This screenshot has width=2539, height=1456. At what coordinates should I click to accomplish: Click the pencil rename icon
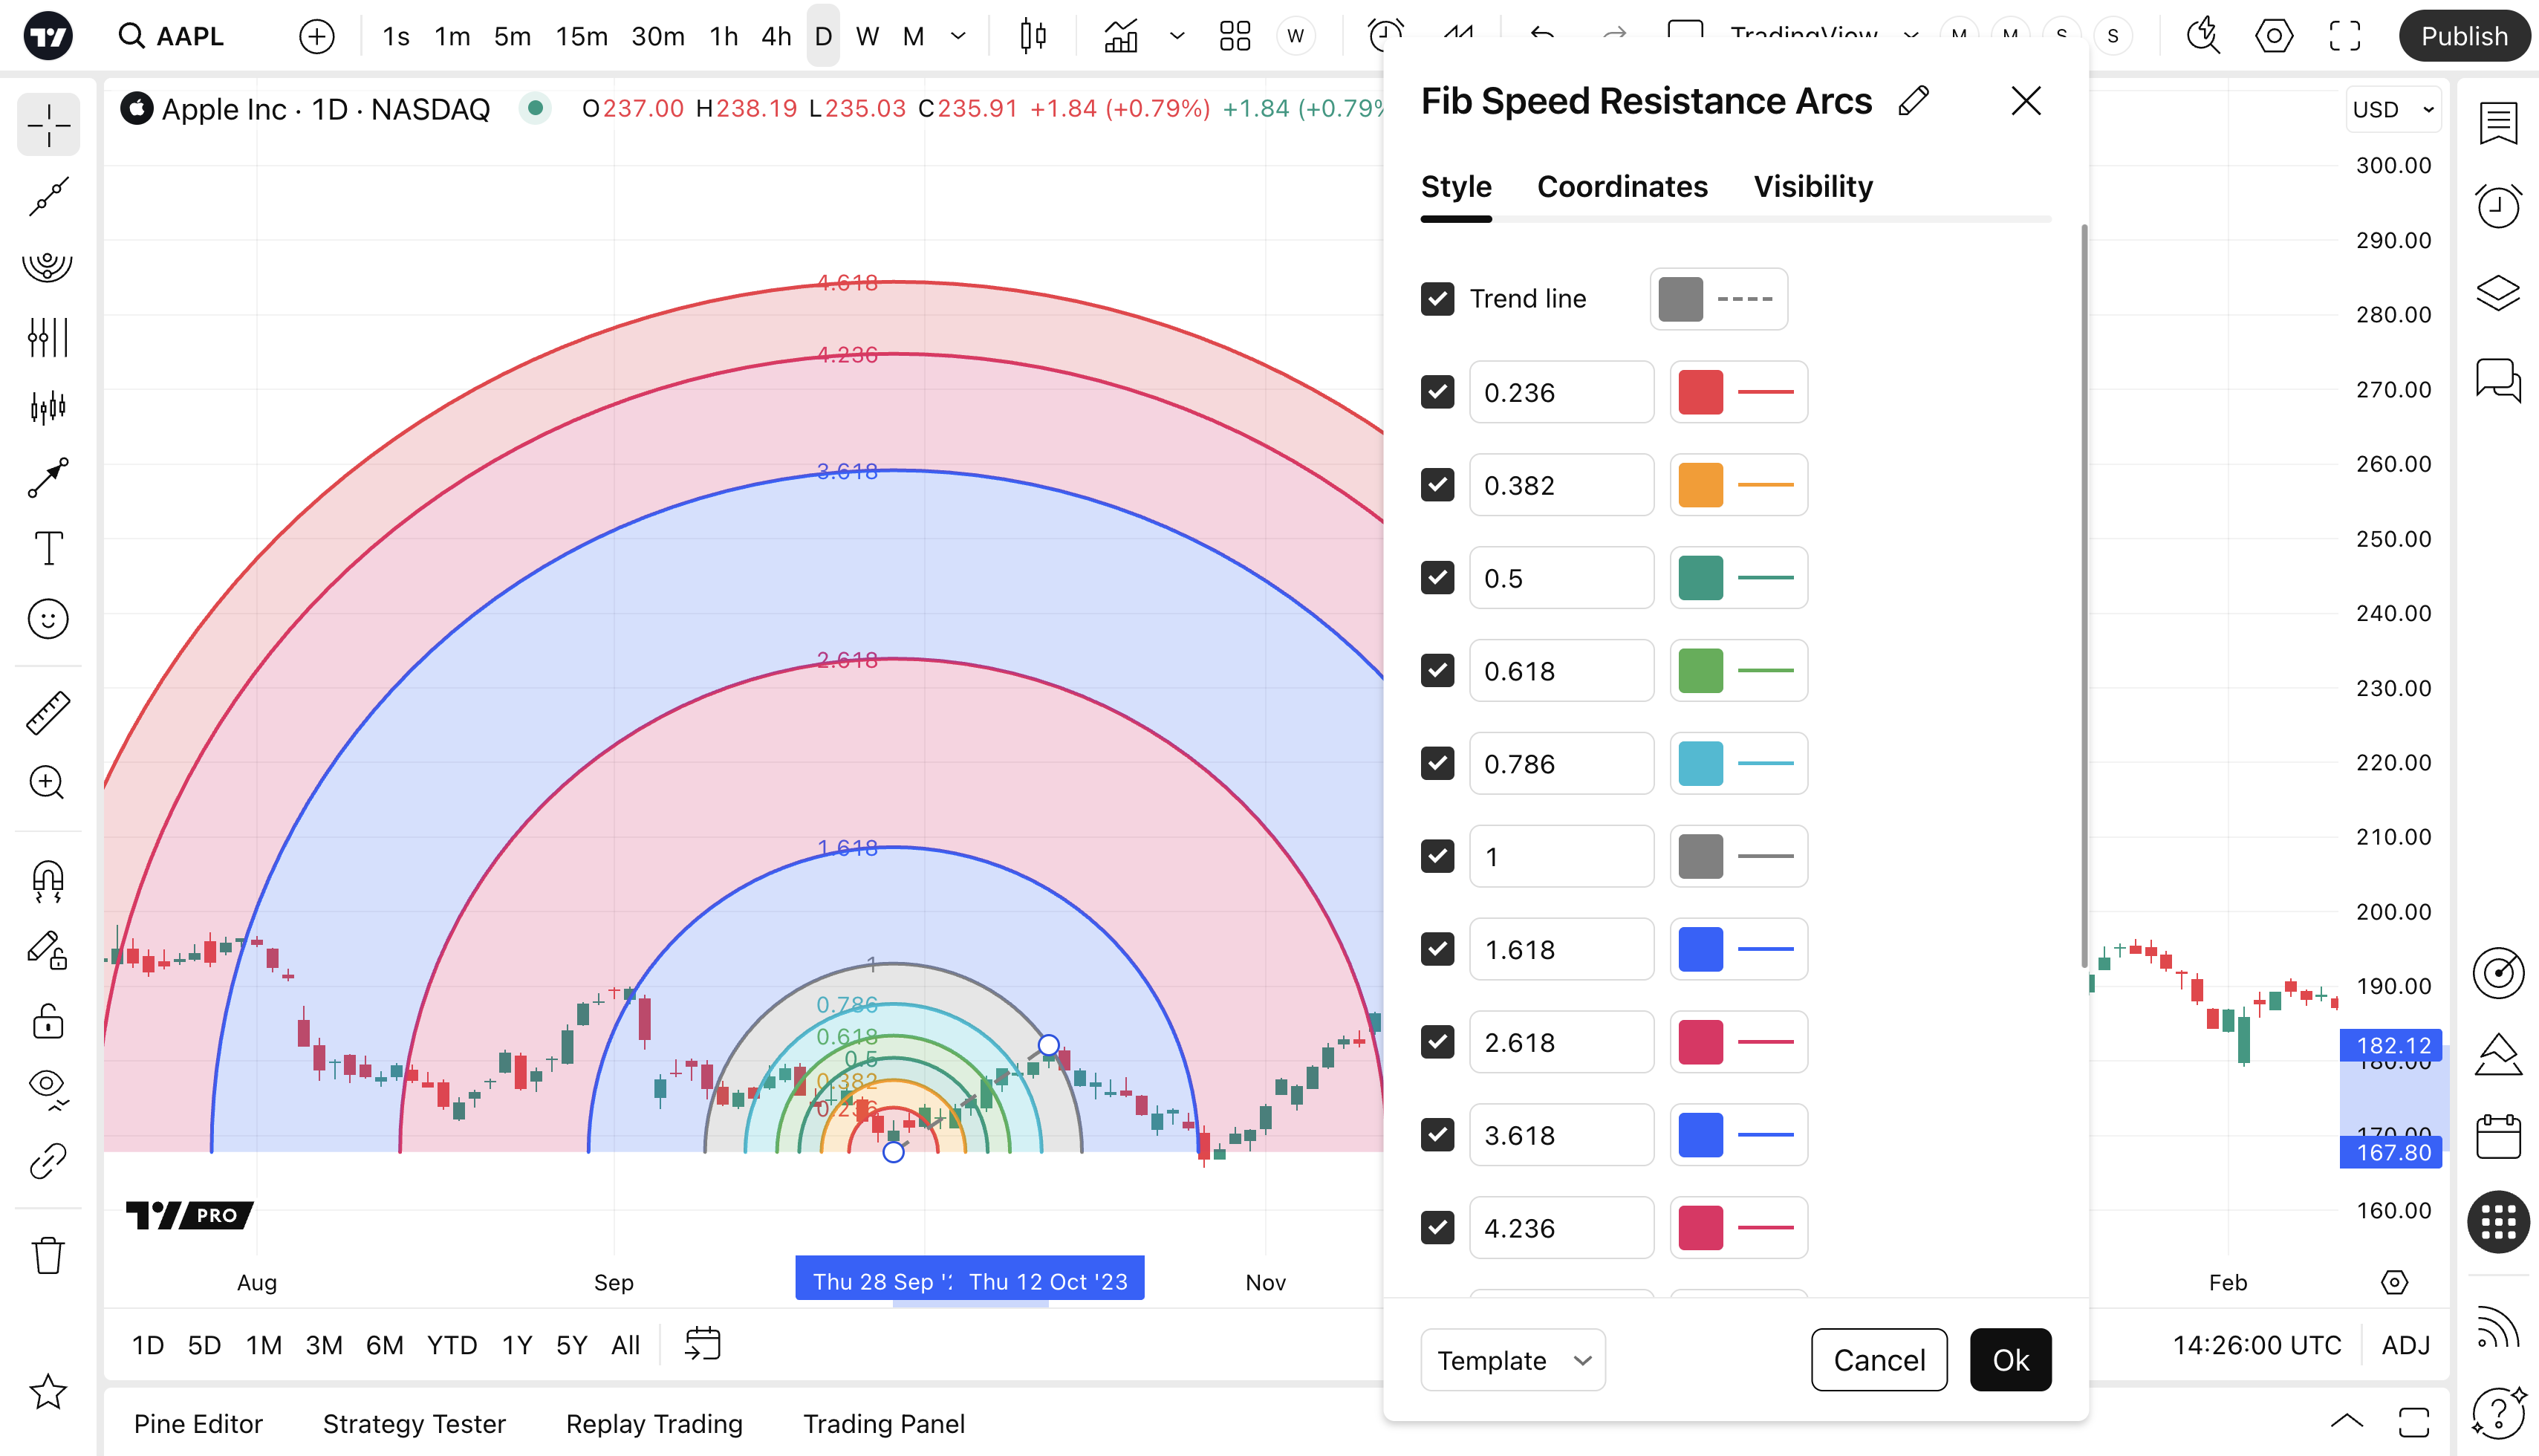coord(1912,101)
